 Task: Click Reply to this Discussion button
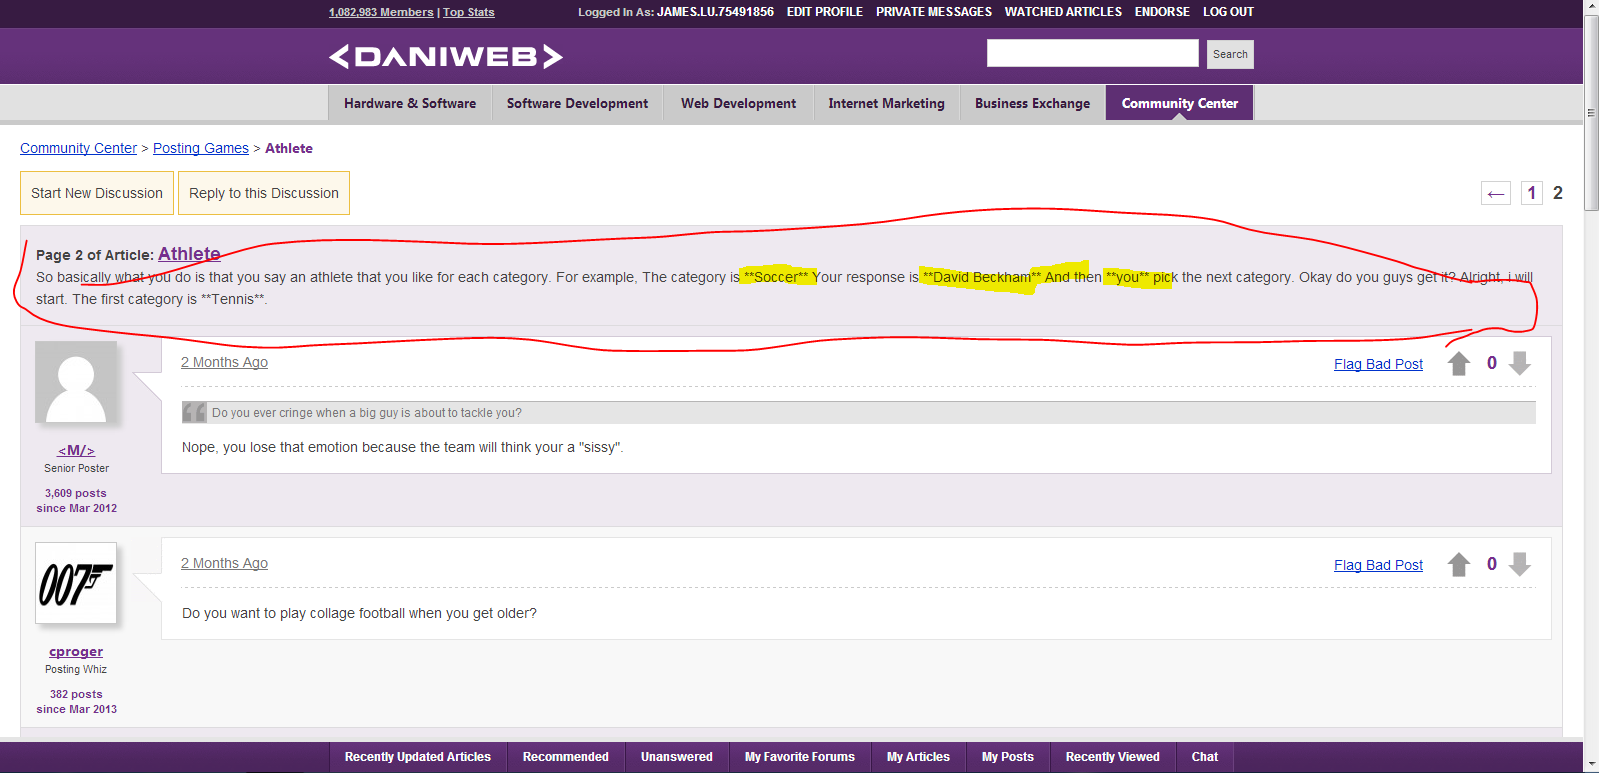click(264, 193)
